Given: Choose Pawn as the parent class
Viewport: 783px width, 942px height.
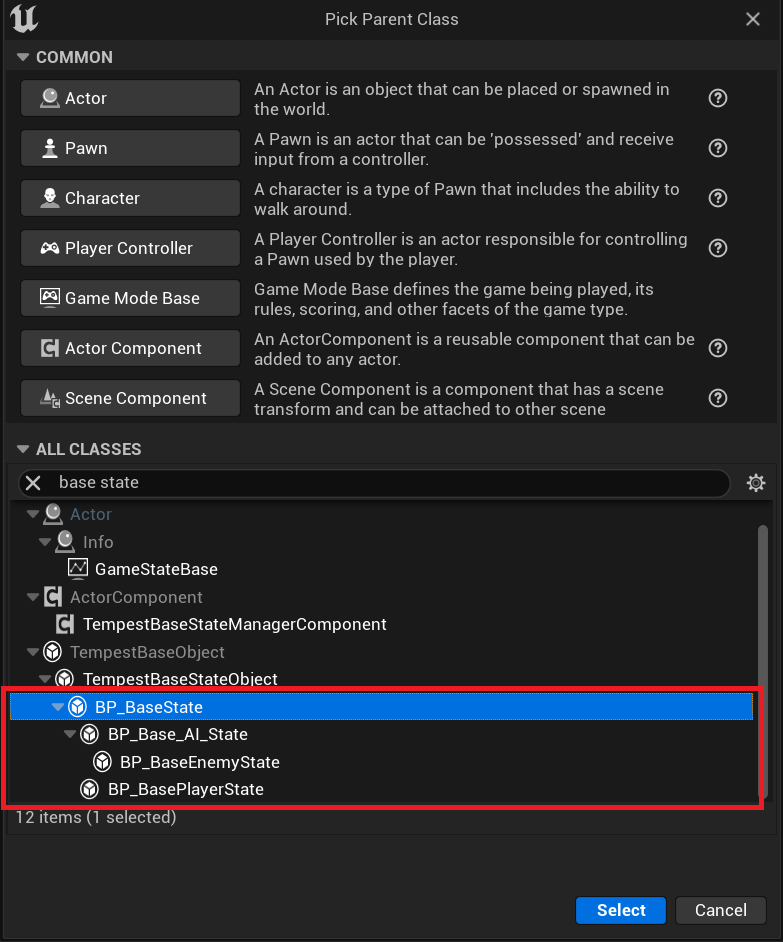Looking at the screenshot, I should (130, 148).
